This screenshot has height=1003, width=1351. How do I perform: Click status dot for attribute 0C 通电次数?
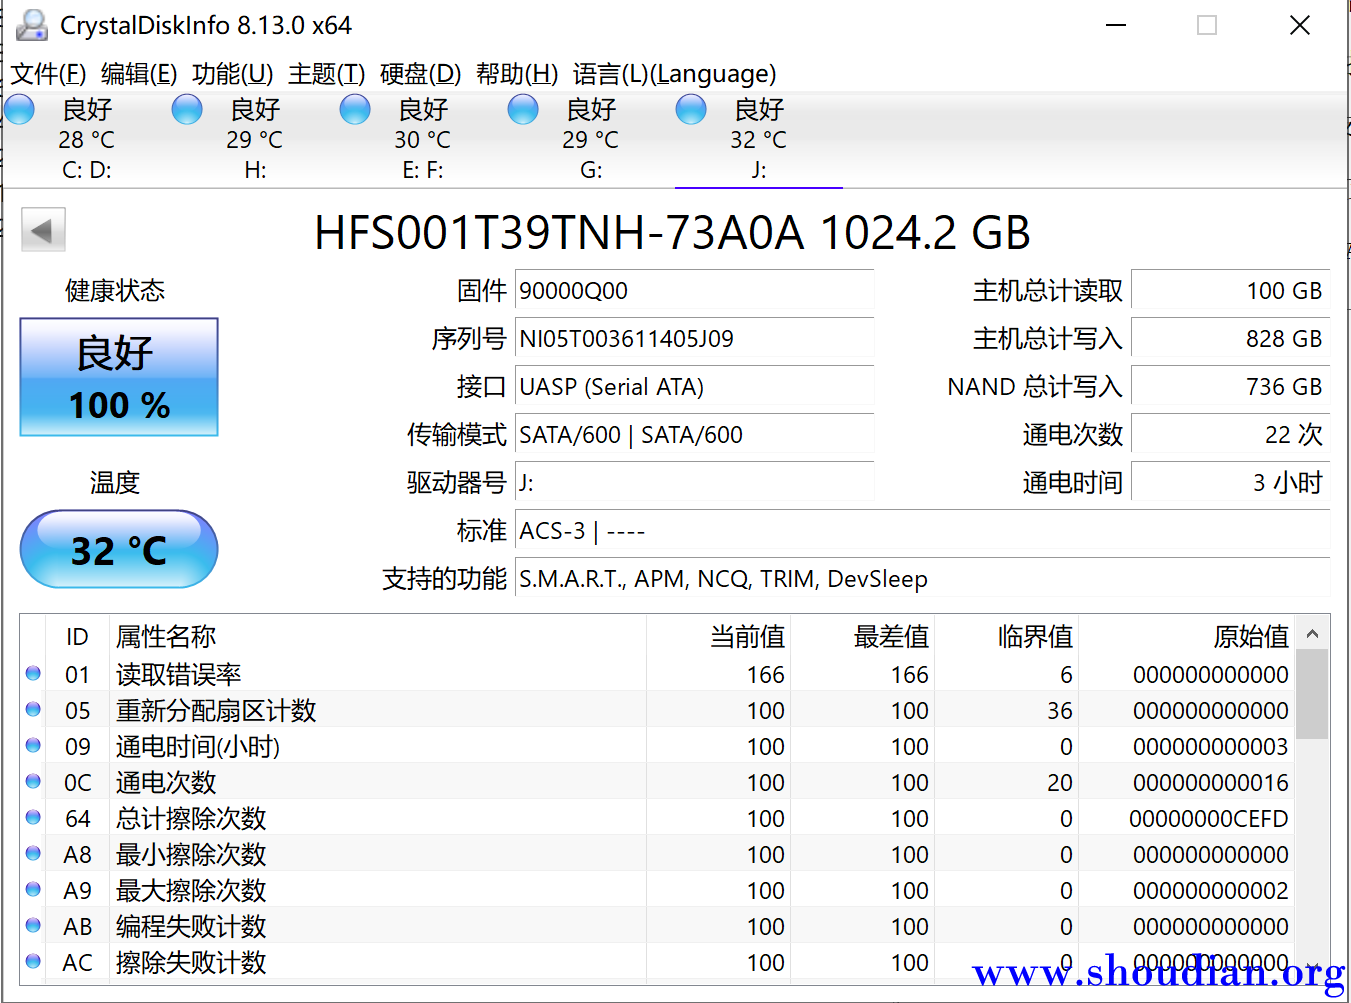tap(33, 781)
